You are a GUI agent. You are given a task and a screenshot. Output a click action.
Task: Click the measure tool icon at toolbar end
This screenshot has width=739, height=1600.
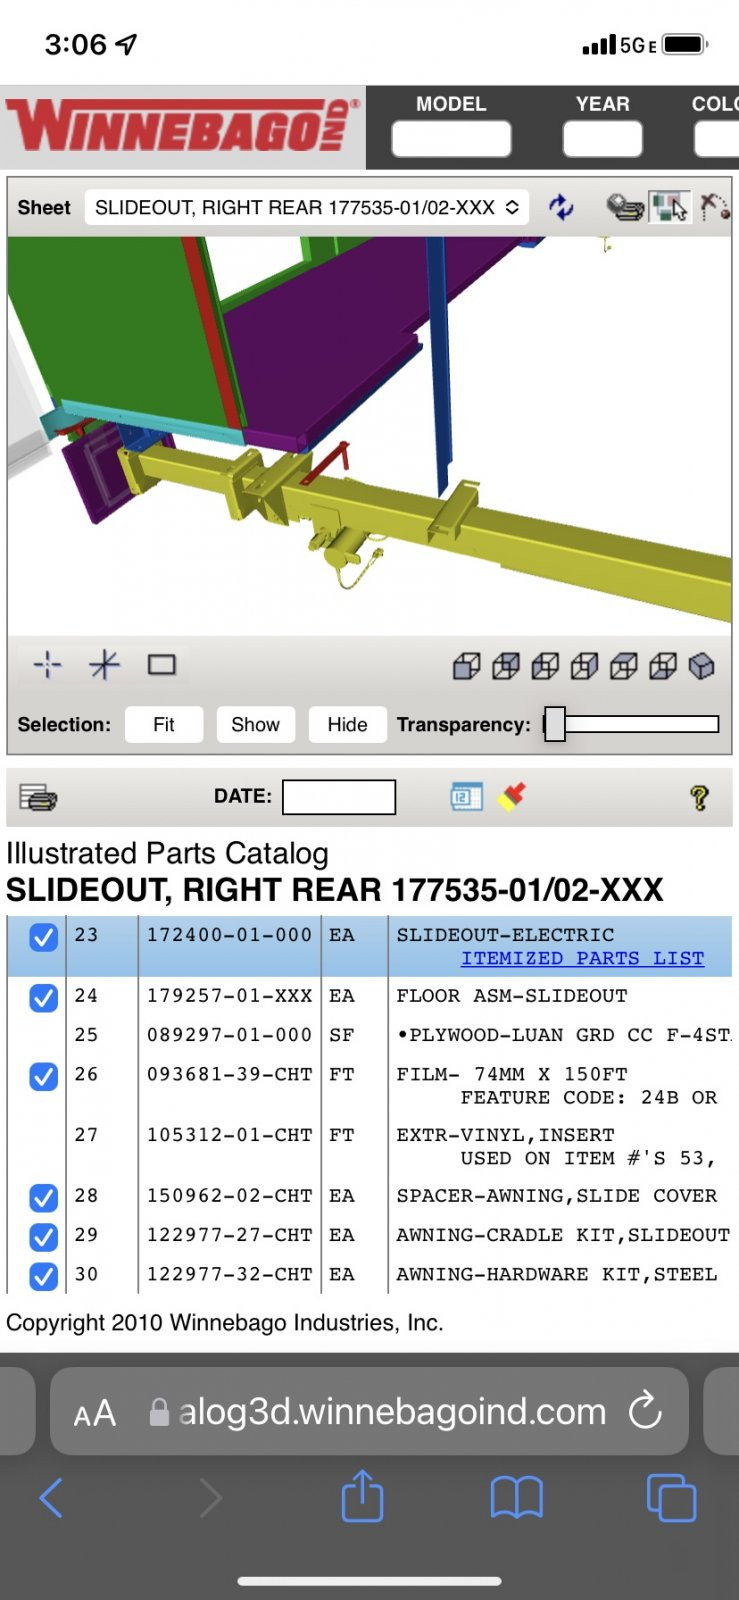click(x=714, y=207)
